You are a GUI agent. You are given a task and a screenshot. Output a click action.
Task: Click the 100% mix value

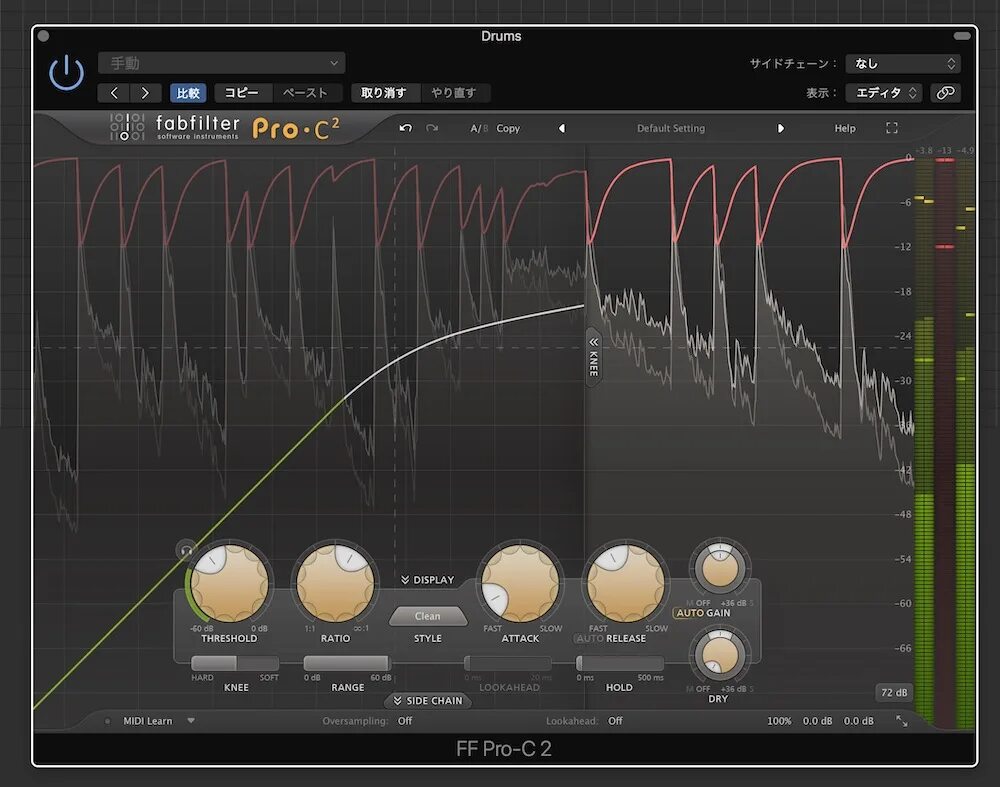[x=779, y=721]
